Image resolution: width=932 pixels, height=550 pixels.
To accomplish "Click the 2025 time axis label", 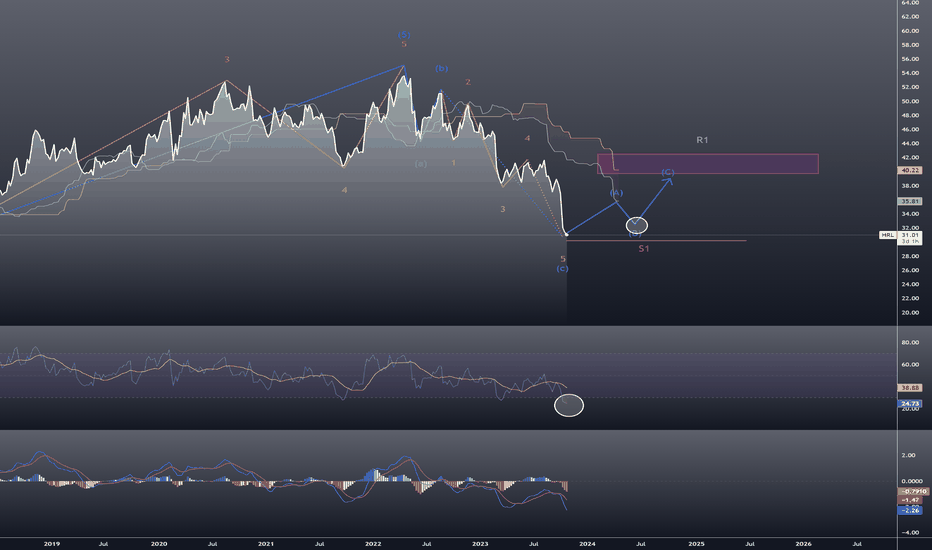I will click(x=697, y=543).
